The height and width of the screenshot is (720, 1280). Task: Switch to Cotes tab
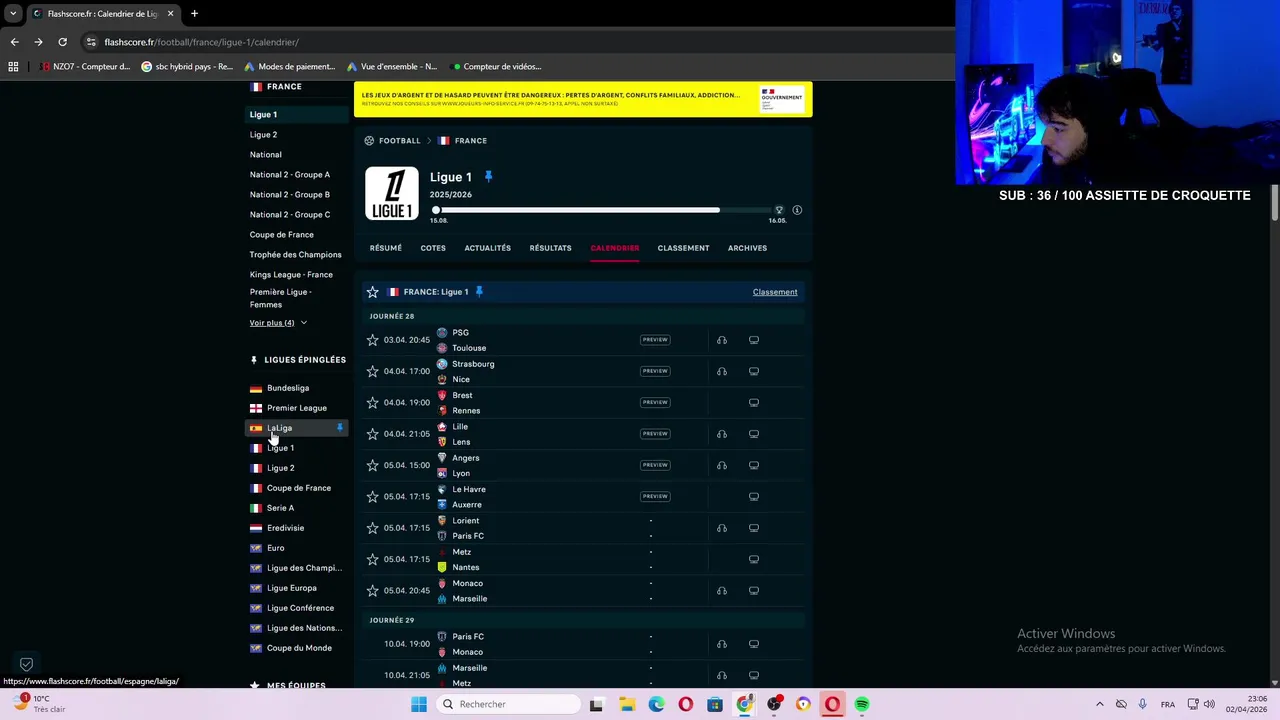[x=433, y=248]
